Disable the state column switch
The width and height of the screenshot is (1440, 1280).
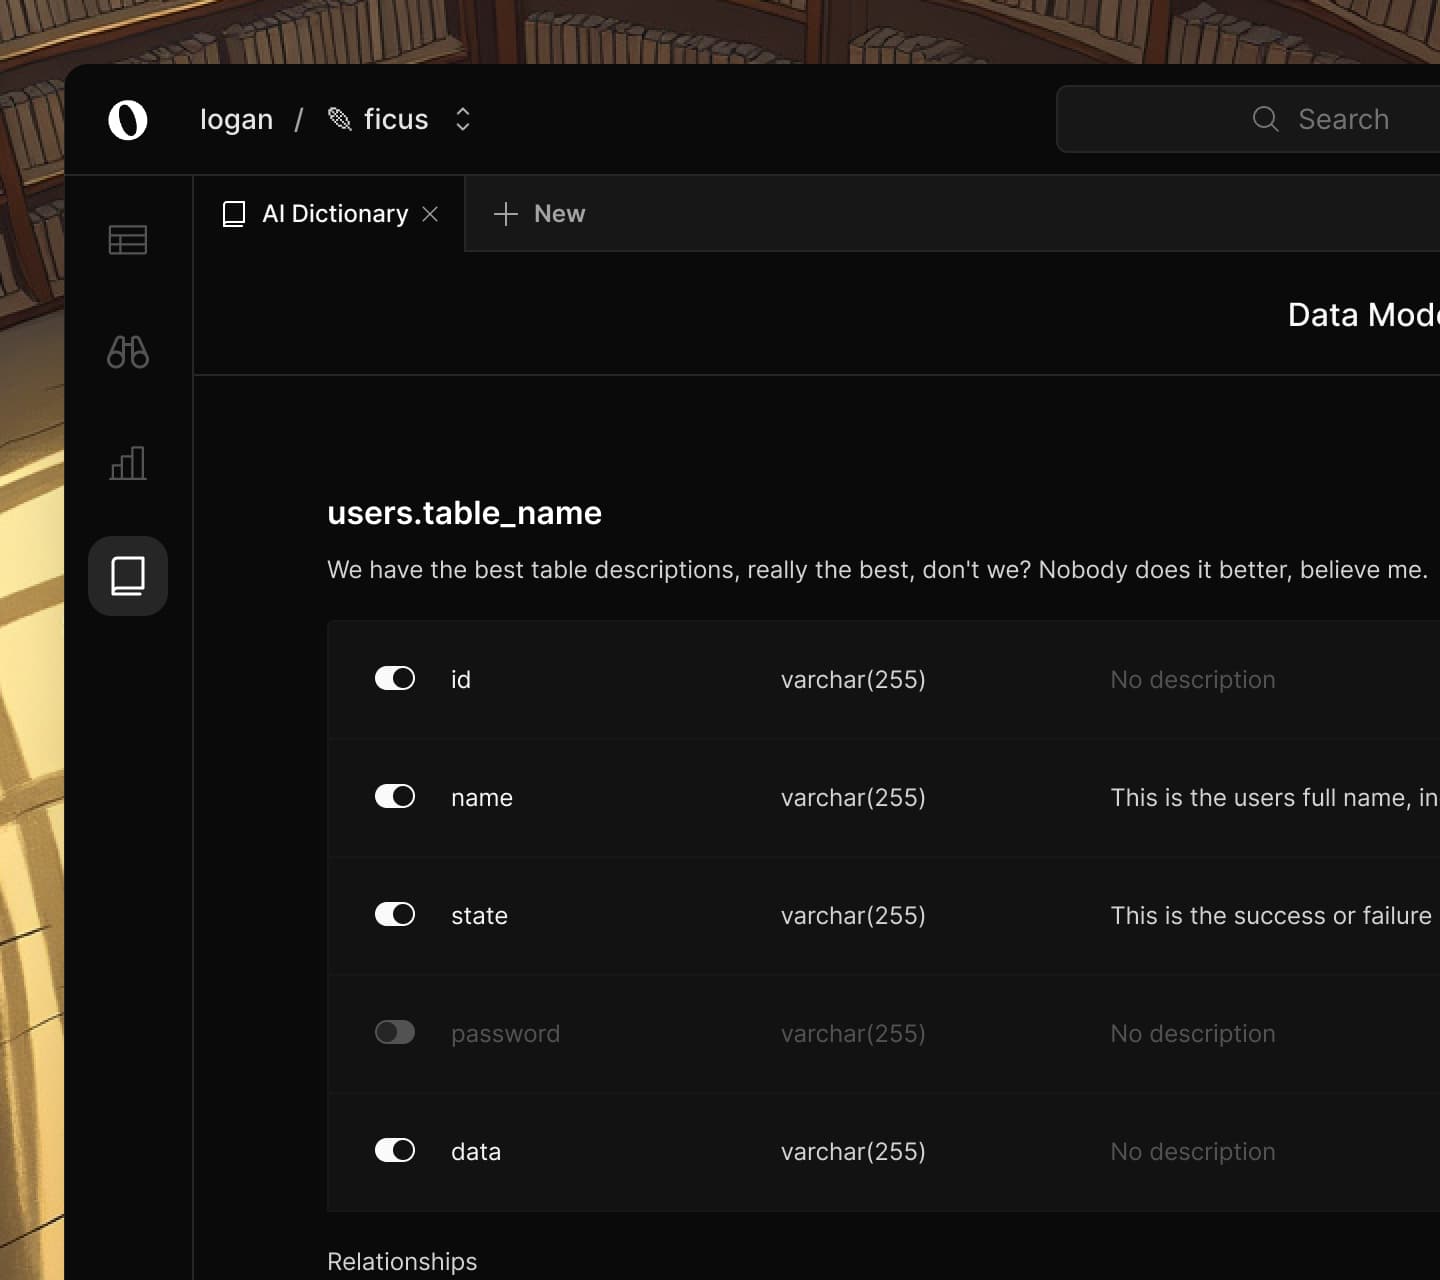[x=395, y=915]
